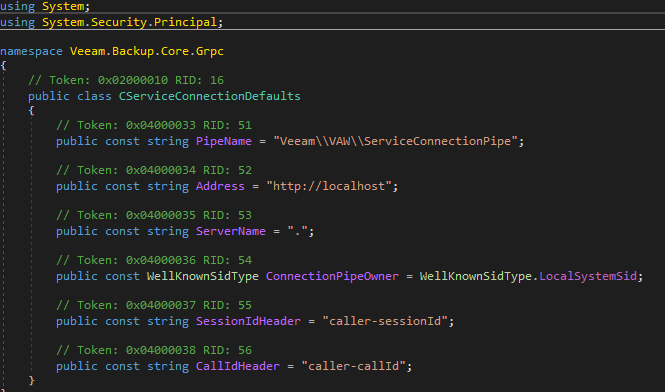Viewport: 665px width, 392px height.
Task: Click the CallIdHeader constant name
Action: [x=238, y=366]
